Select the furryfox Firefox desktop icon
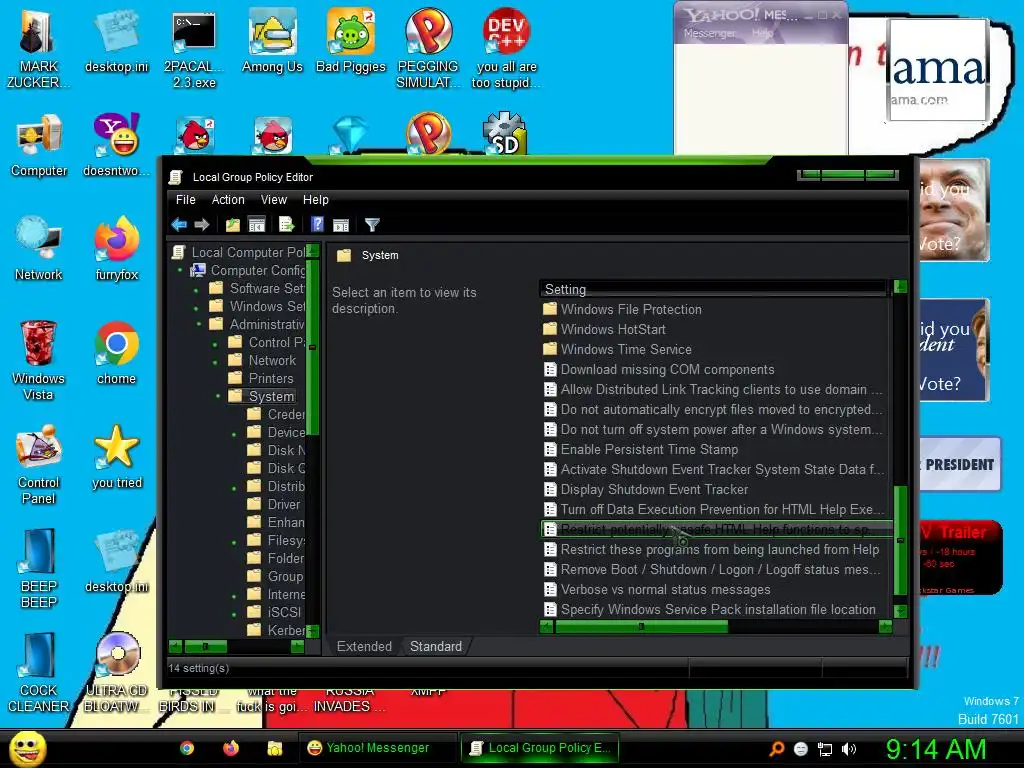 coord(117,249)
